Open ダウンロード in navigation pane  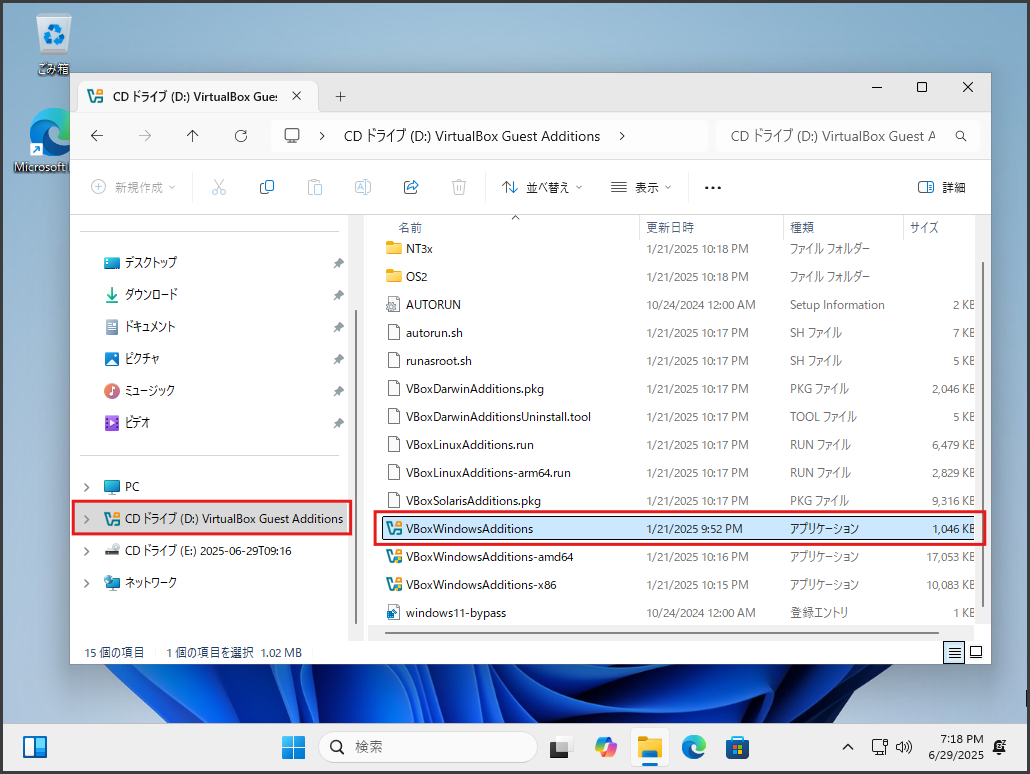pyautogui.click(x=151, y=294)
